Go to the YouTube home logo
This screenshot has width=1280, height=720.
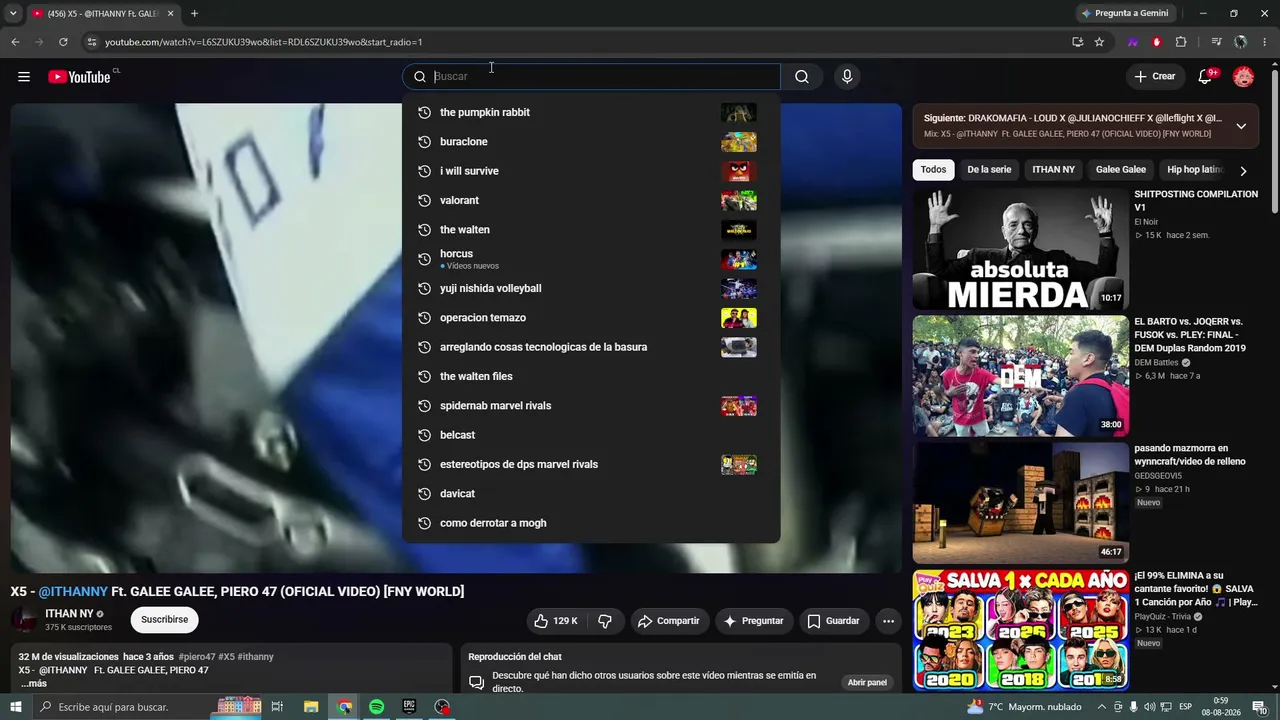[x=79, y=77]
